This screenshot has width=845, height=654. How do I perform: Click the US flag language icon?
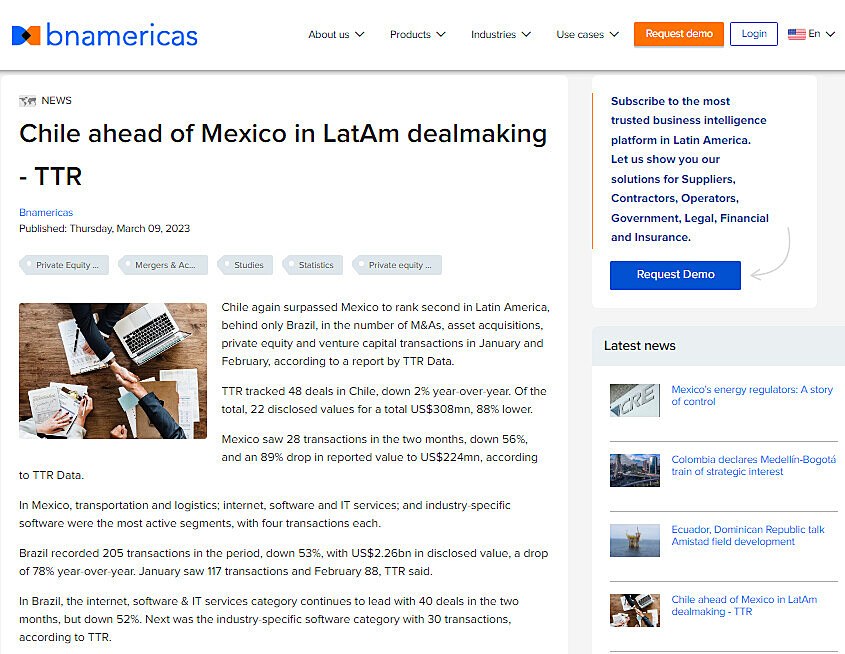pyautogui.click(x=796, y=34)
